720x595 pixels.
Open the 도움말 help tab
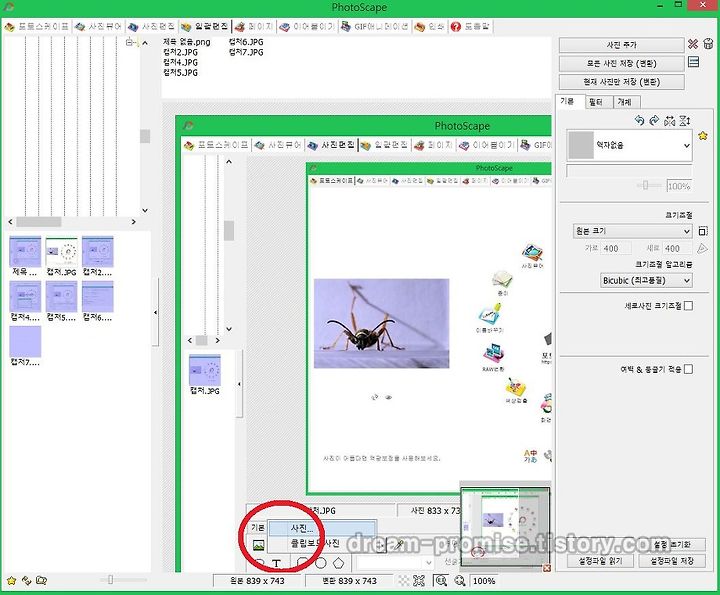point(471,27)
